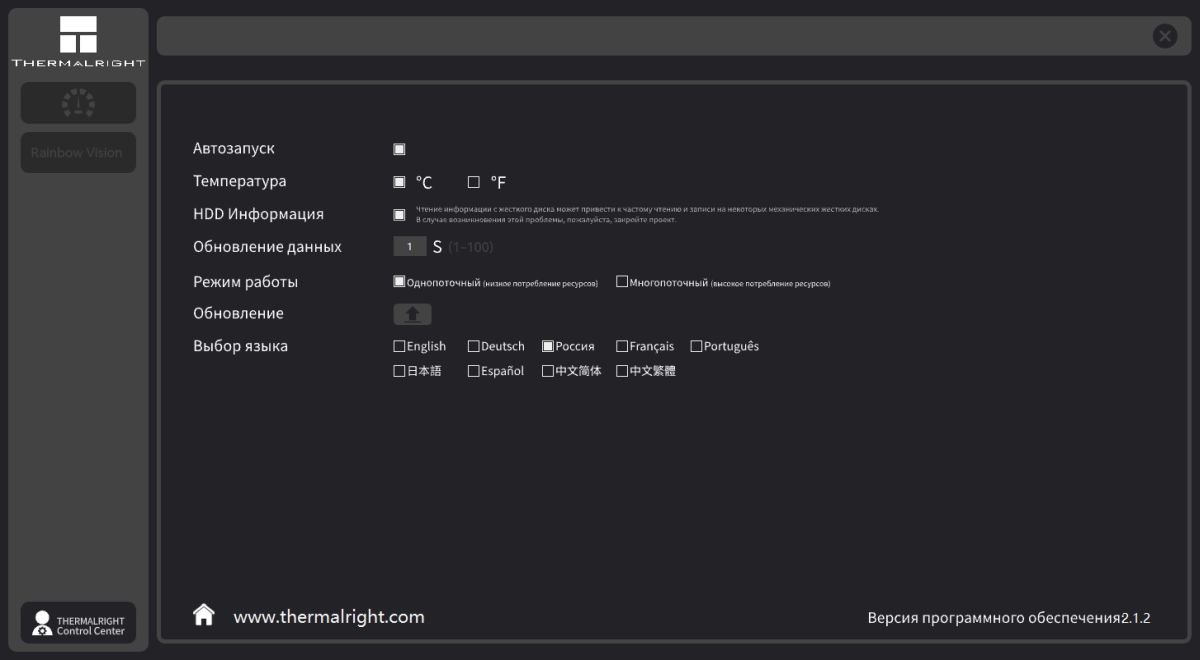Choose Français language
The image size is (1200, 660).
tap(622, 346)
